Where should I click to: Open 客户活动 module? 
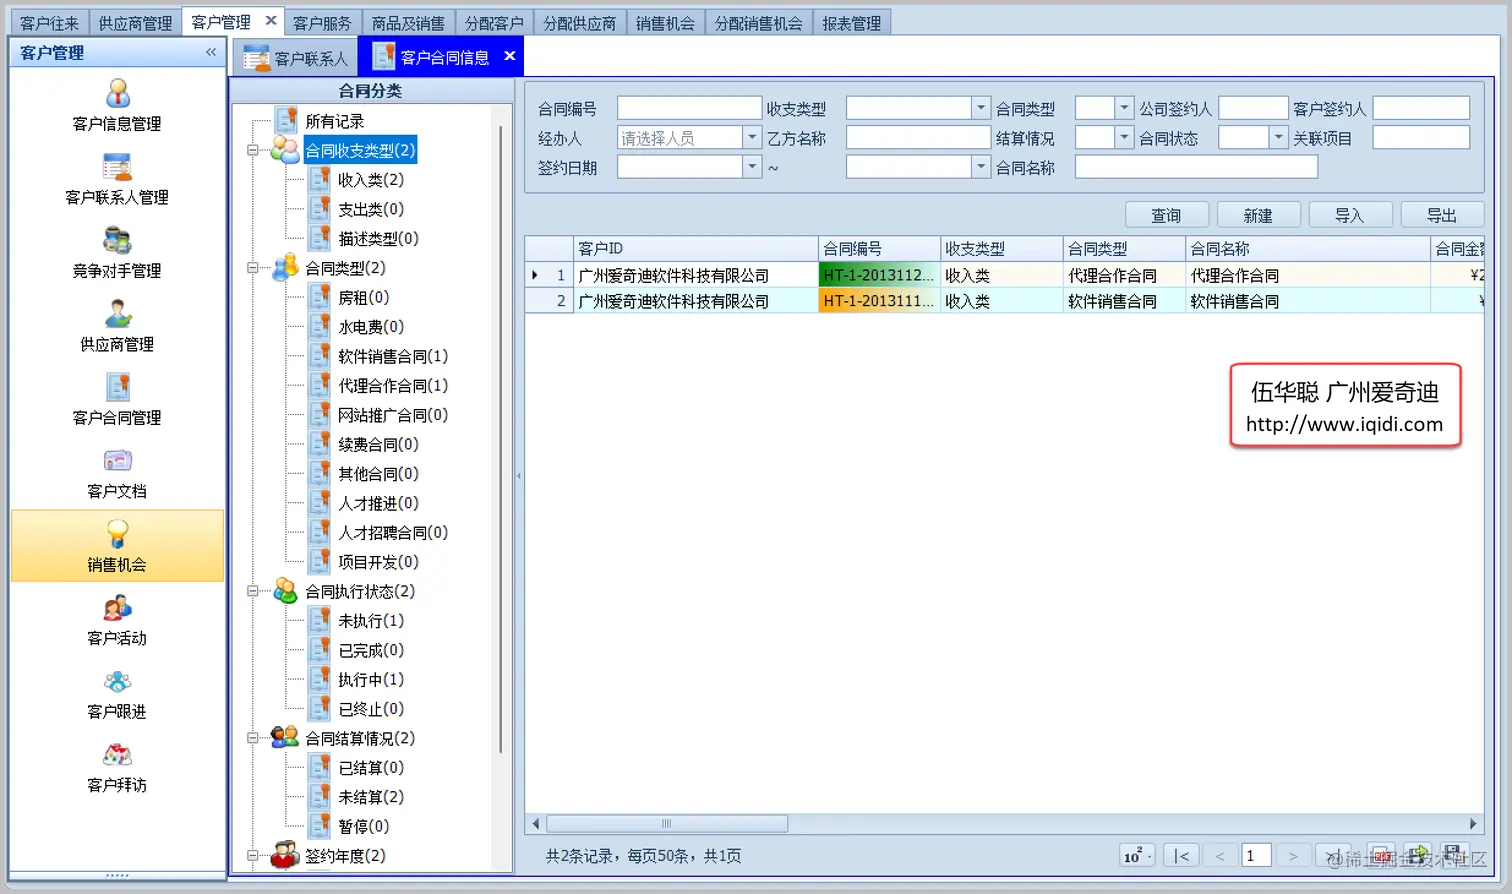[x=117, y=621]
